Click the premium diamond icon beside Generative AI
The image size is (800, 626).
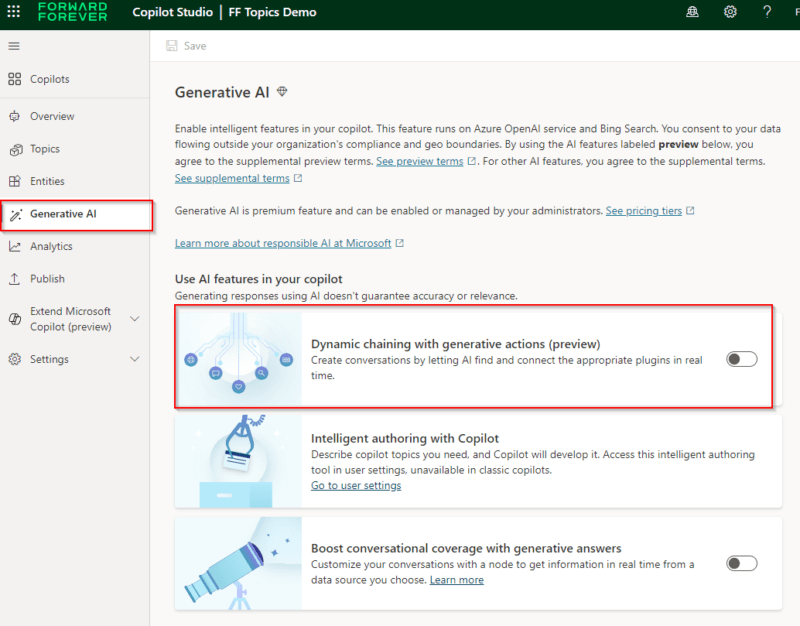click(282, 91)
